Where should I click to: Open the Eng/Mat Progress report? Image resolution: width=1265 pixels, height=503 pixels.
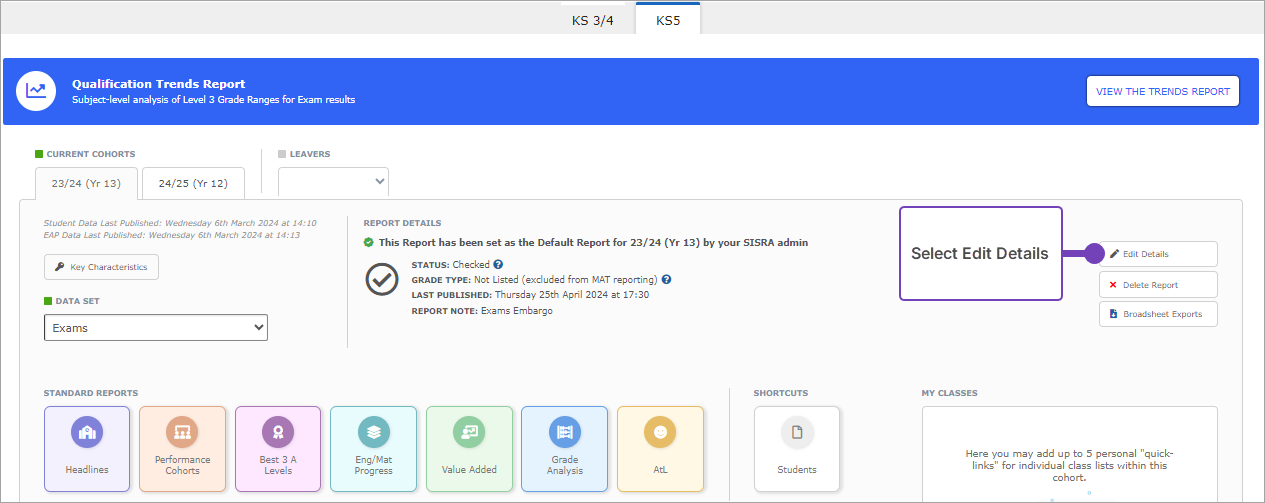pyautogui.click(x=373, y=448)
